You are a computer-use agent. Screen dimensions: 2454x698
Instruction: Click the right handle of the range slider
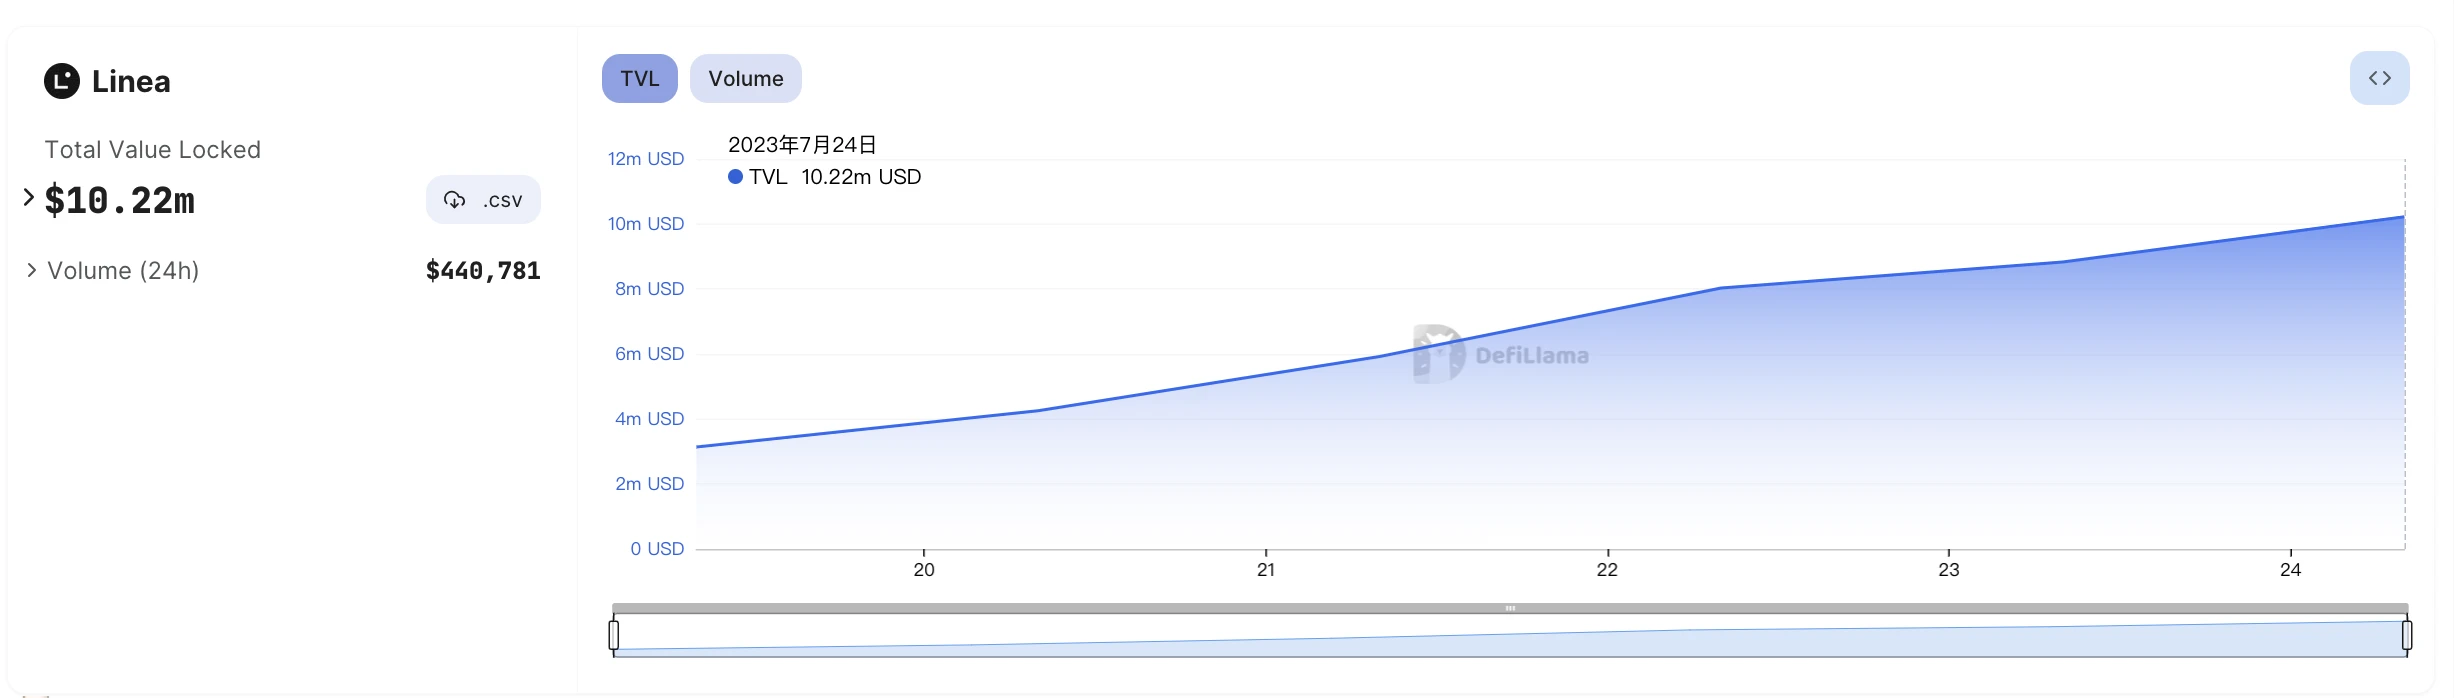[2406, 635]
